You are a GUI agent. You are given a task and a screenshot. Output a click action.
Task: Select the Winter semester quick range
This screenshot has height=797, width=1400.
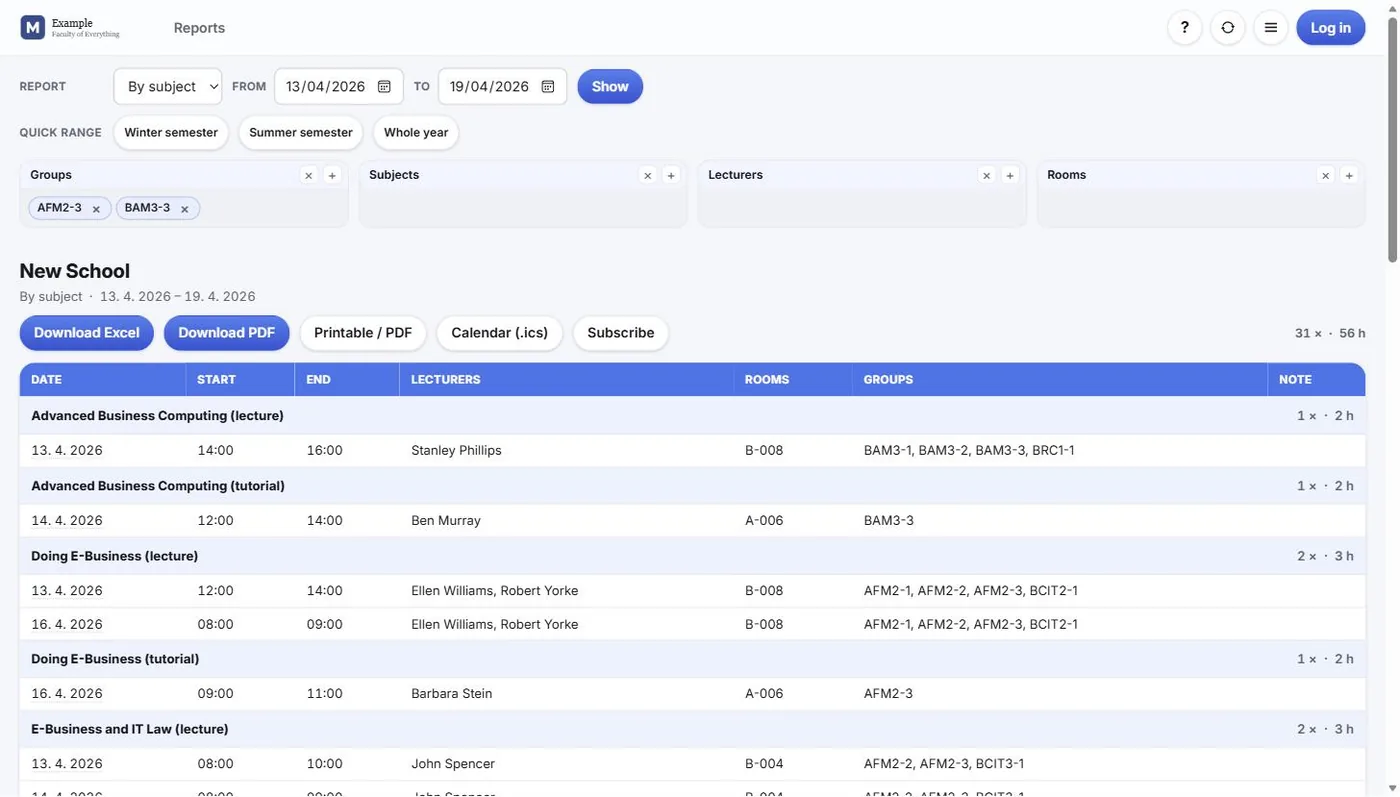point(171,133)
